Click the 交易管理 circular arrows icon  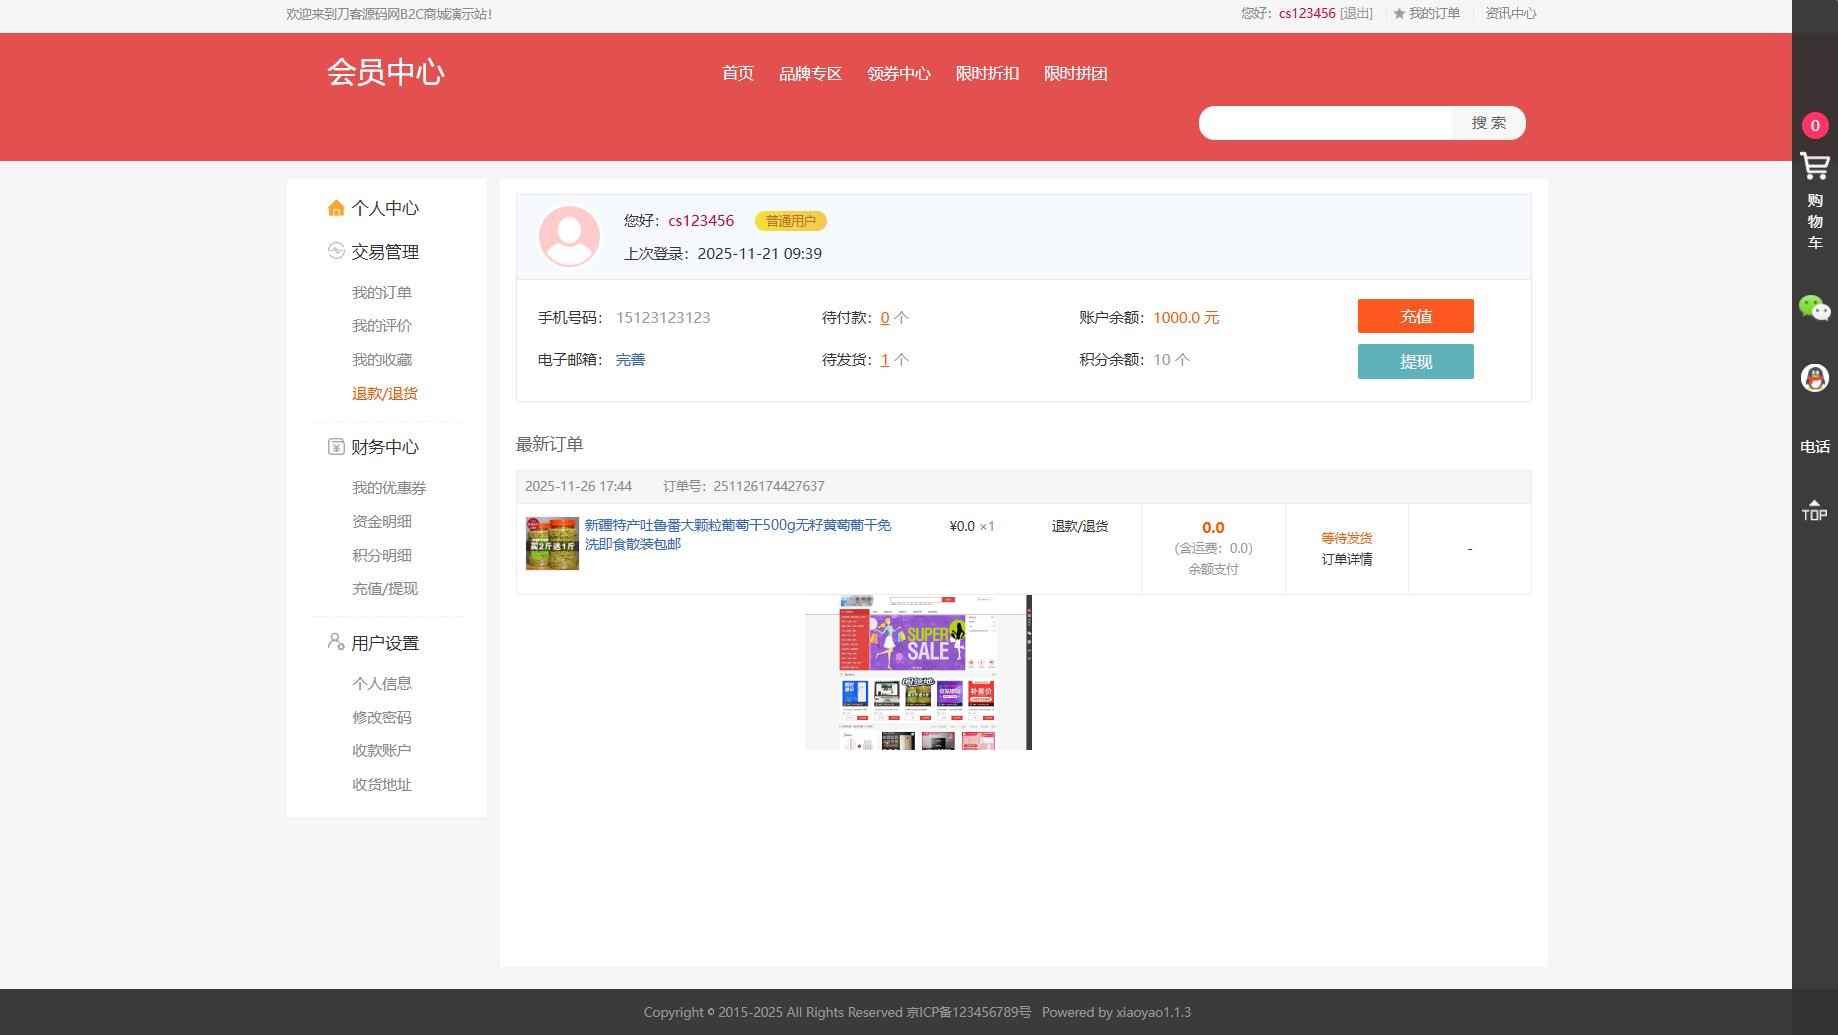[x=335, y=252]
